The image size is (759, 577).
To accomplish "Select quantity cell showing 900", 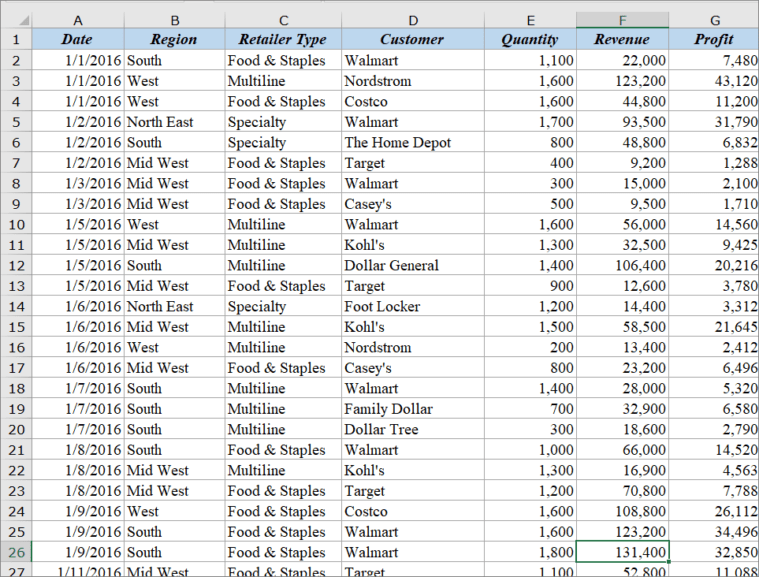I will click(x=531, y=286).
